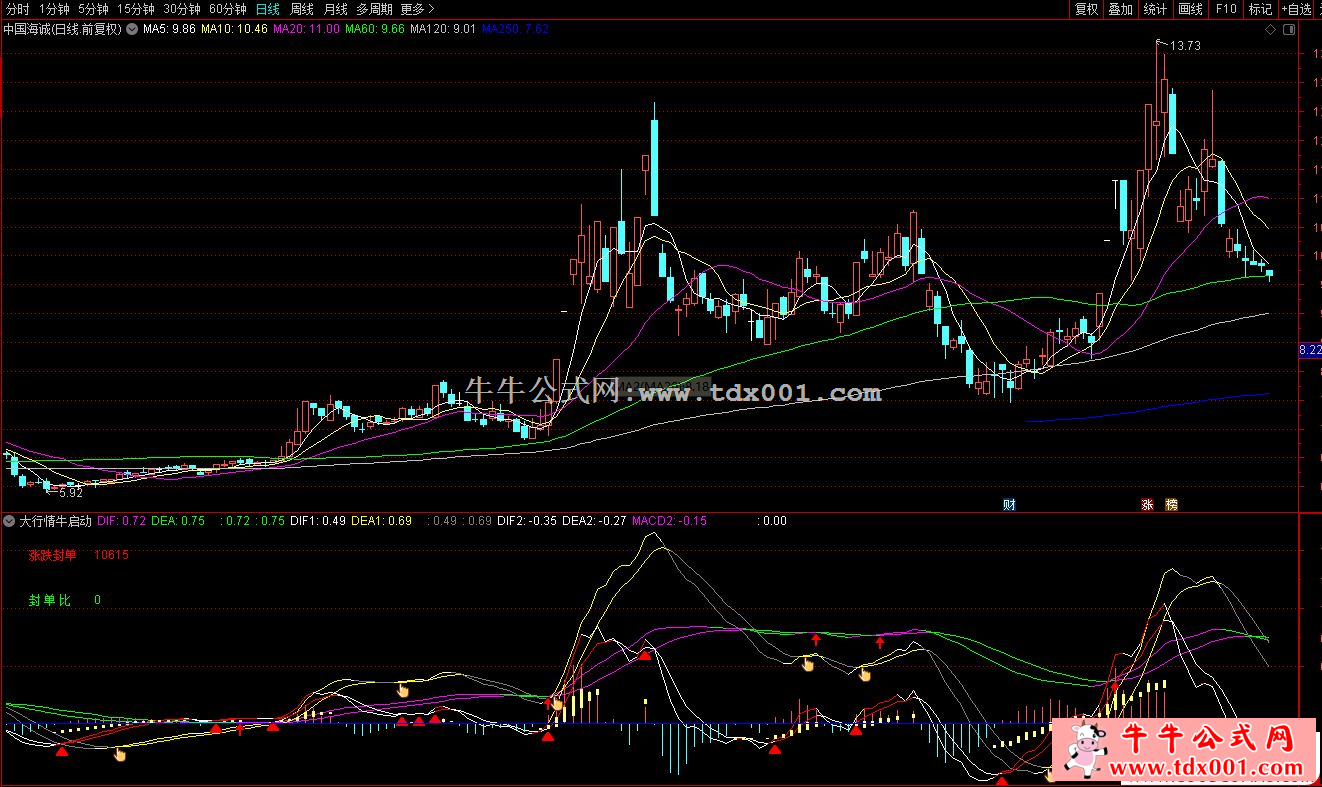Image resolution: width=1322 pixels, height=787 pixels.
Task: Select the 5分钟 period tab
Action: (93, 9)
